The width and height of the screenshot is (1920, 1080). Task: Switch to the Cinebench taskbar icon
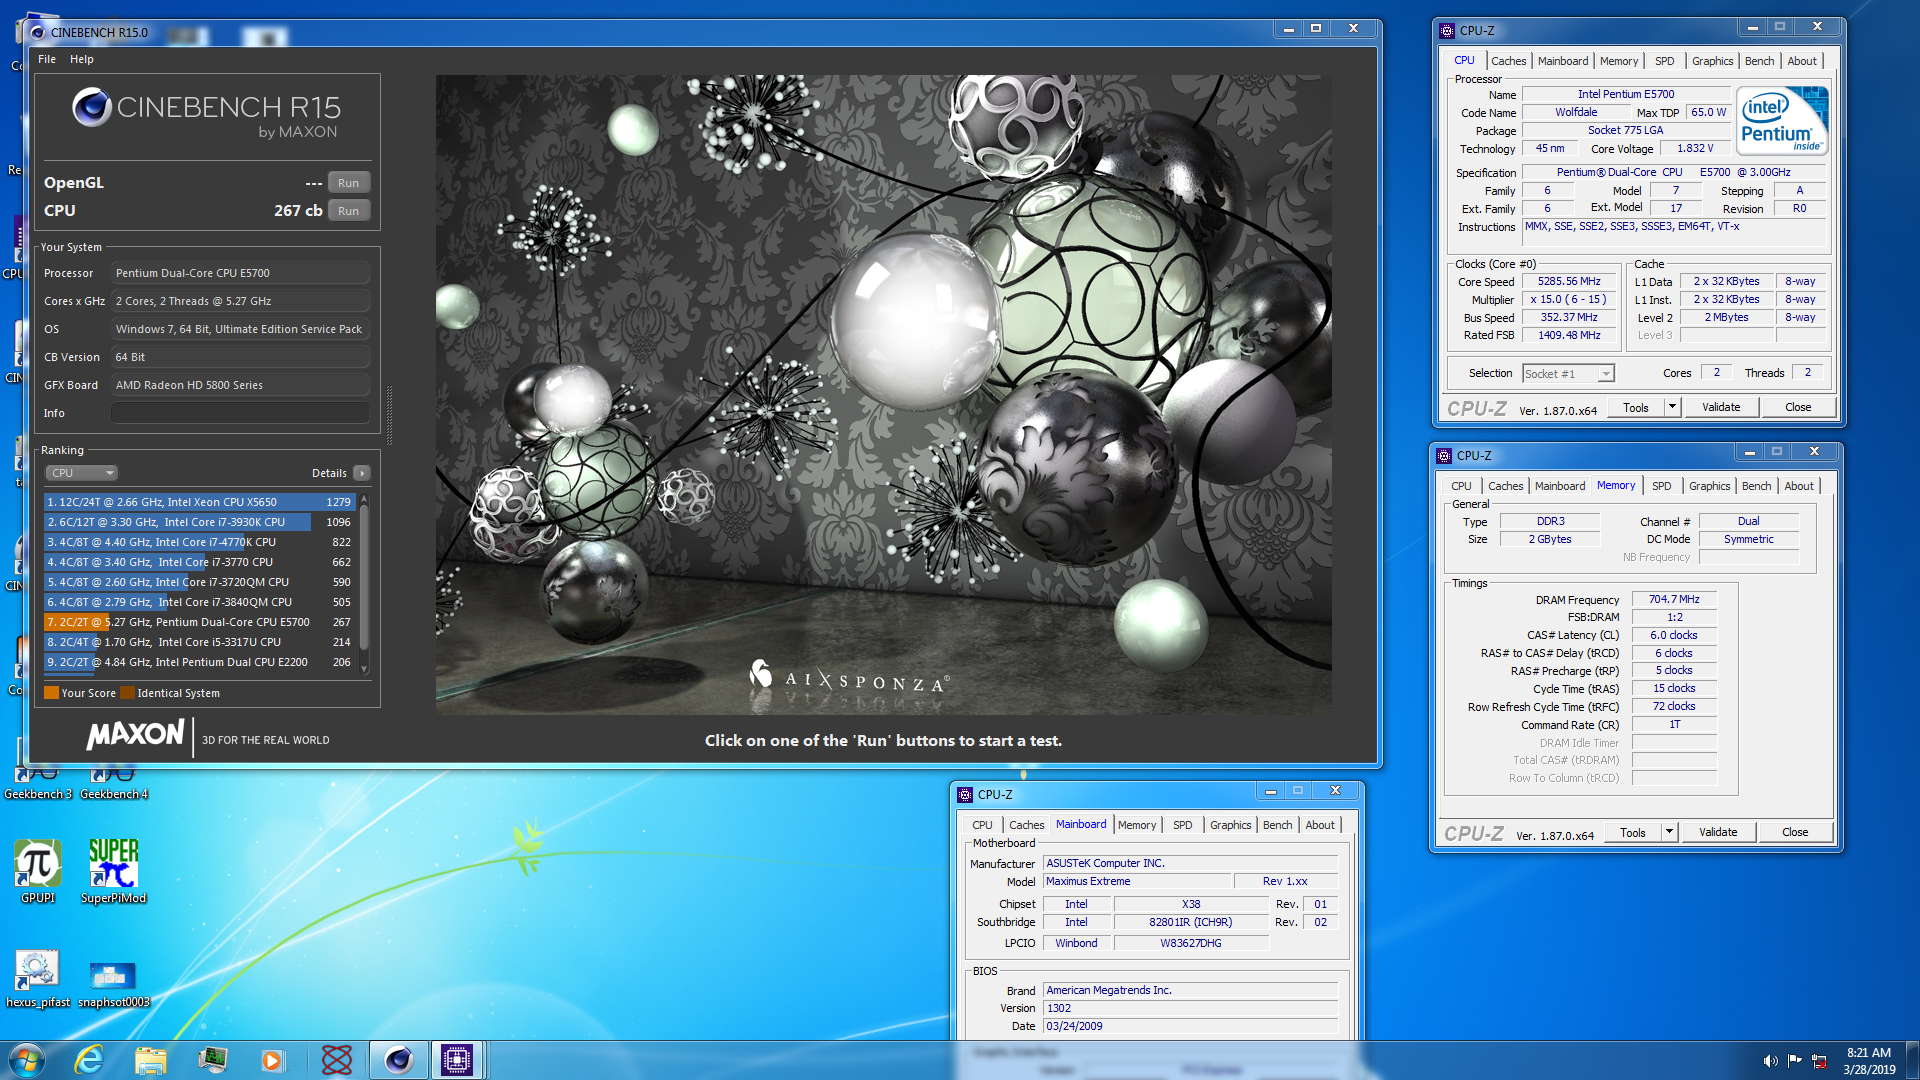coord(398,1060)
